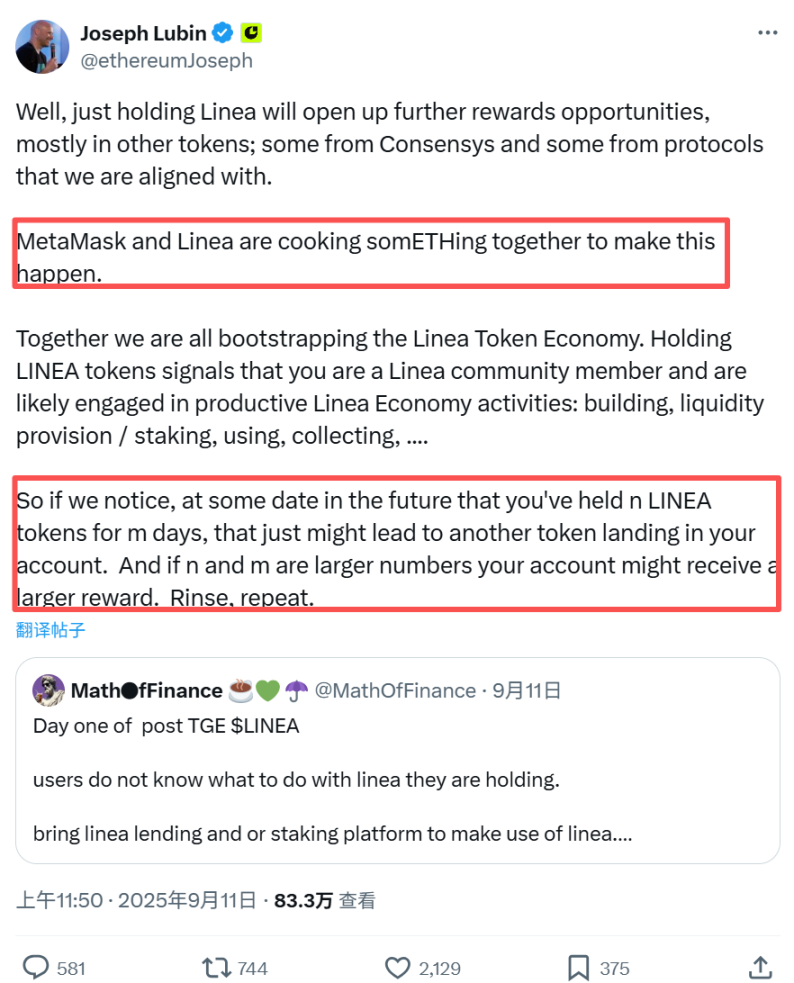794x983 pixels.
Task: Click the @MathOfFinance handle
Action: pyautogui.click(x=395, y=690)
